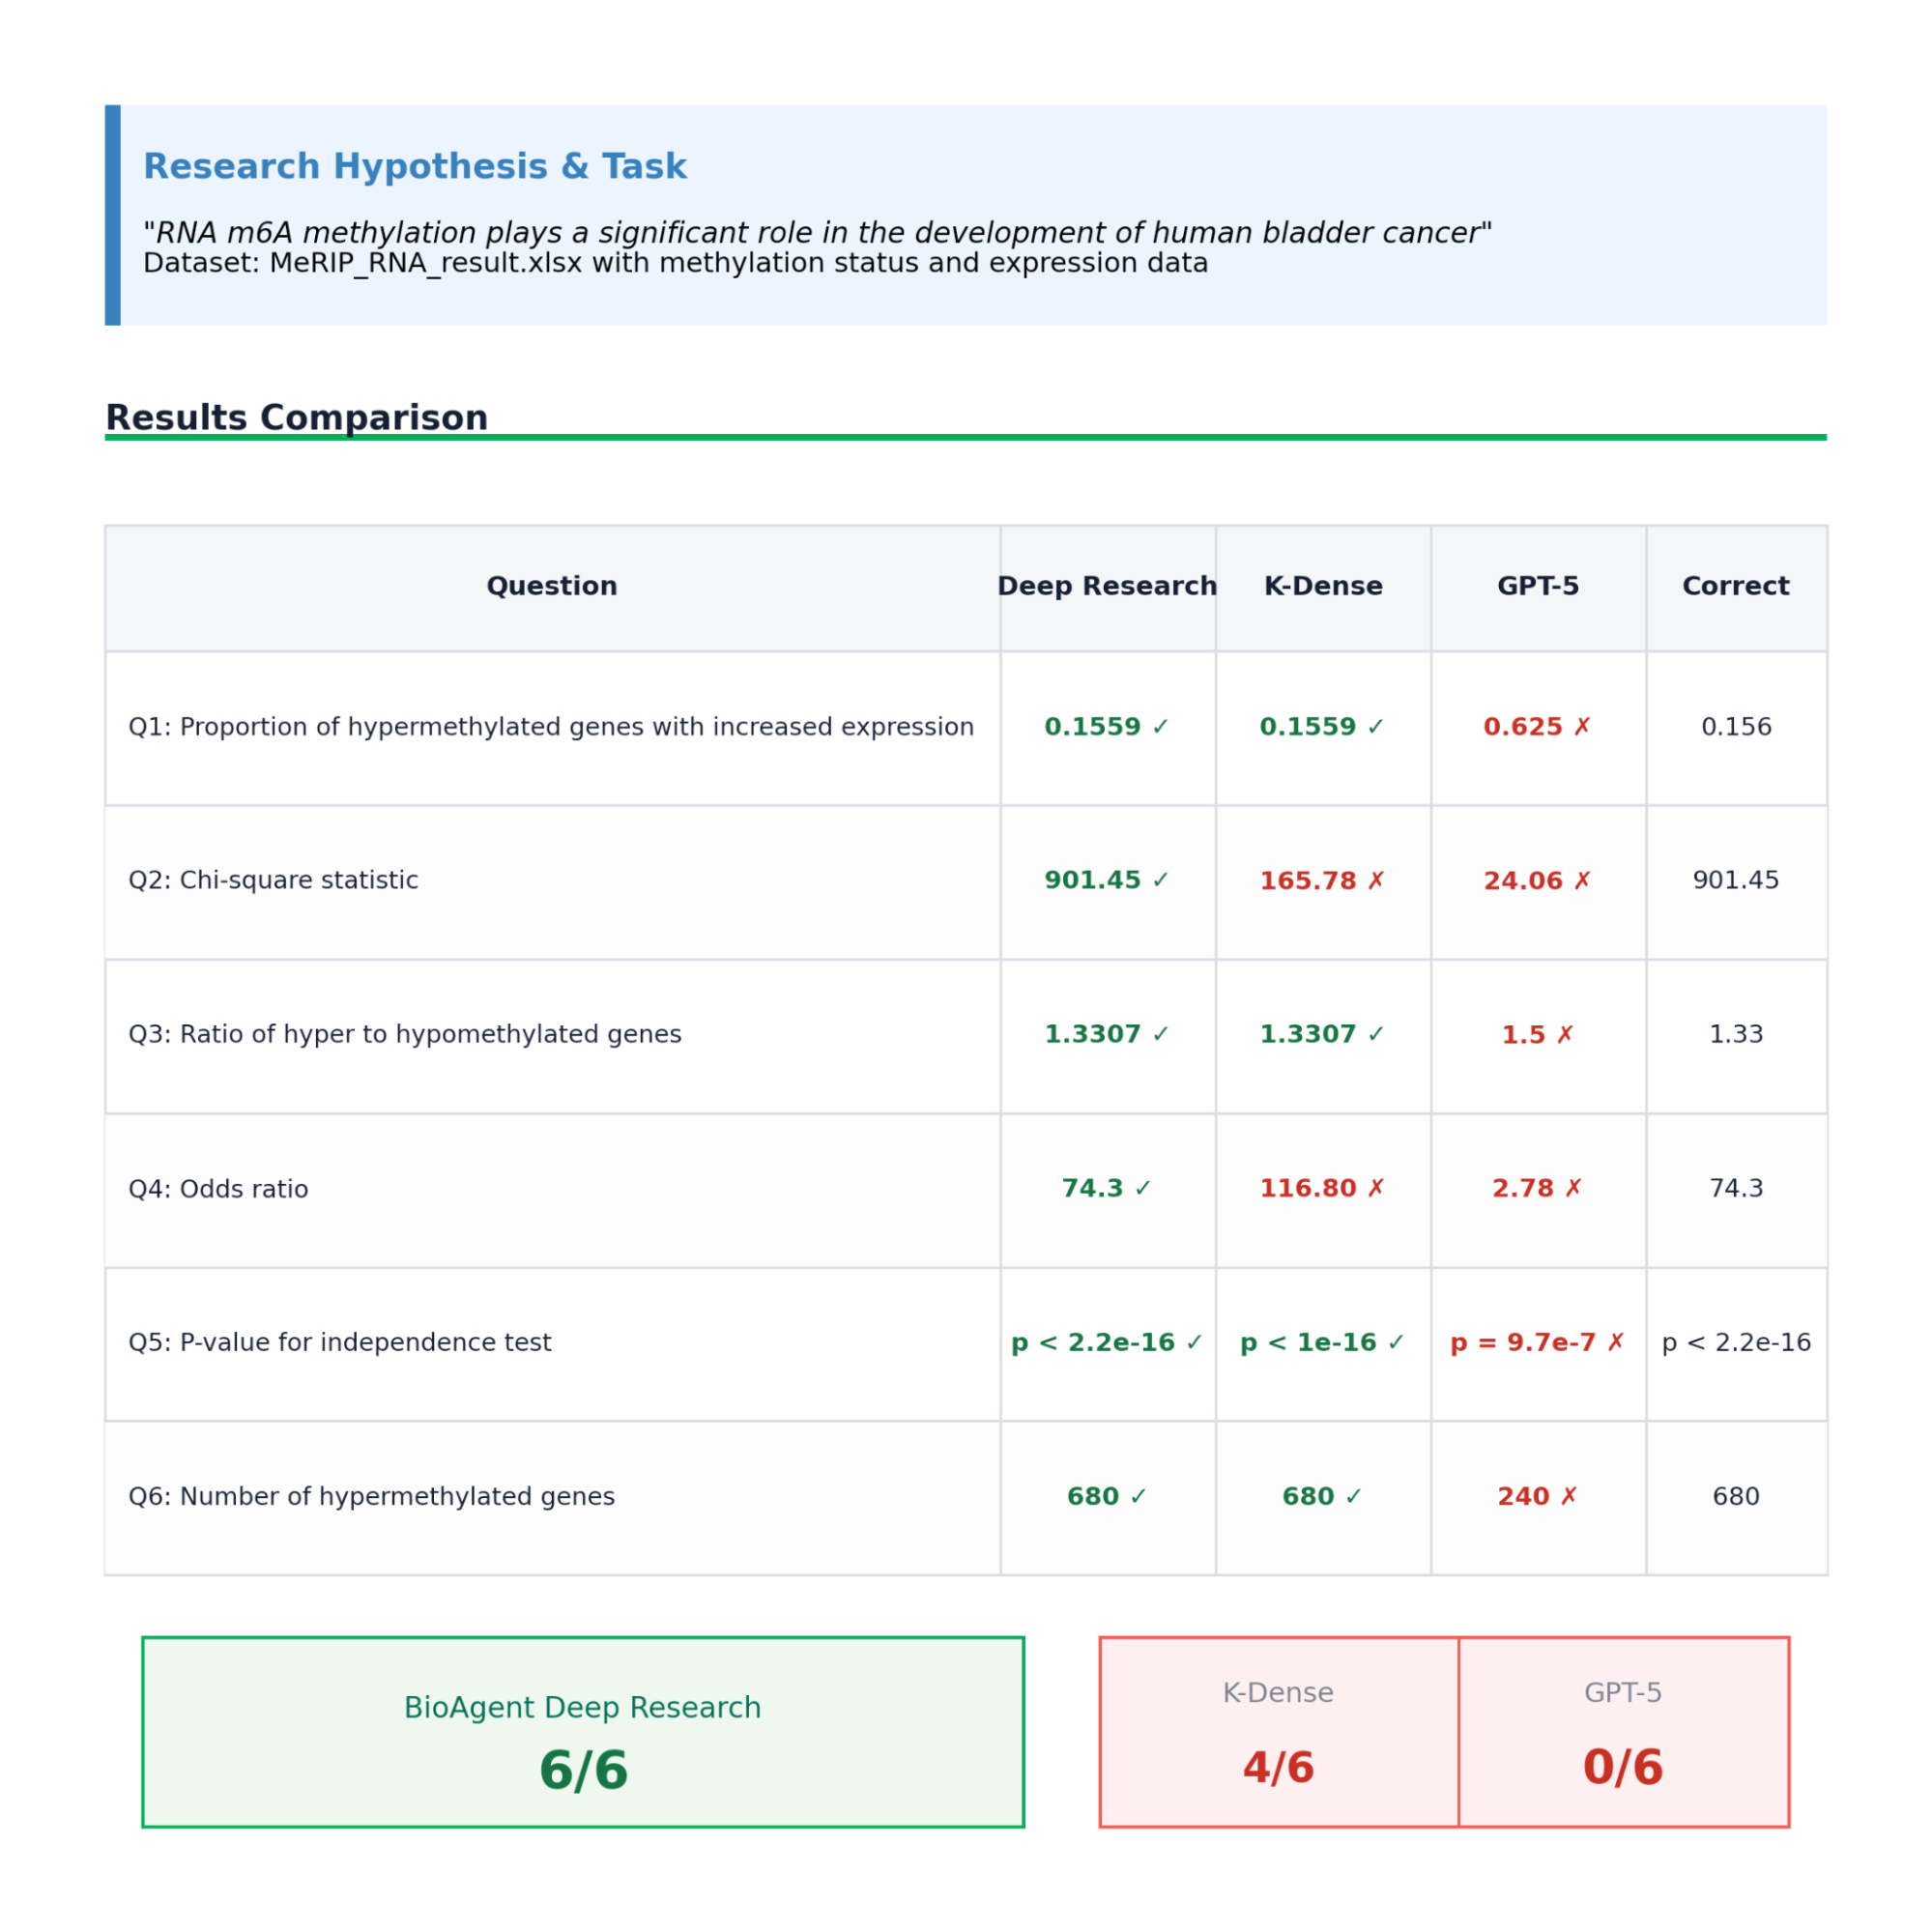The height and width of the screenshot is (1932, 1932).
Task: Click the K-Dense column header
Action: tap(1323, 587)
